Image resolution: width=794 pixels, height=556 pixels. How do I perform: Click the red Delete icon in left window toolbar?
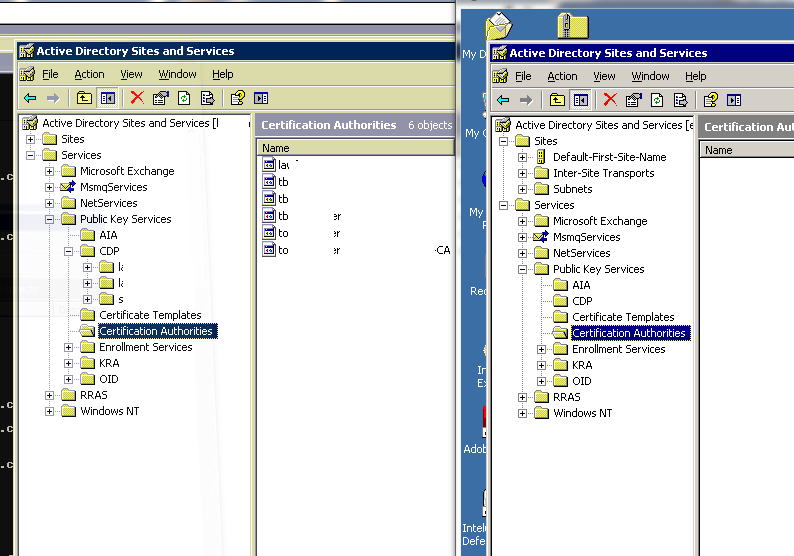[x=137, y=97]
